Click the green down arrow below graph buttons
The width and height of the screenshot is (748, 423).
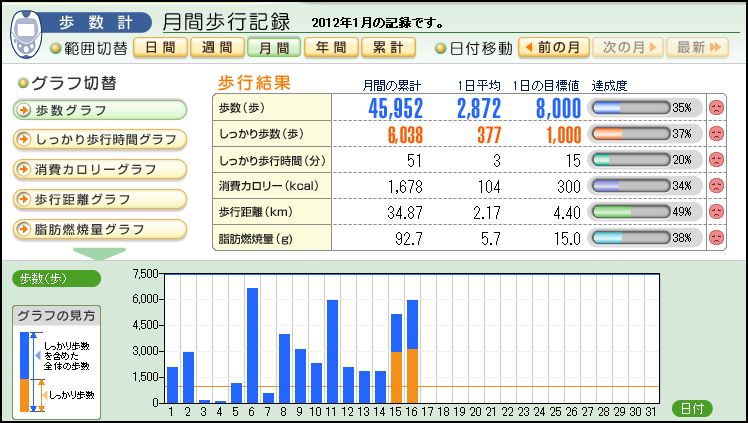[x=99, y=253]
